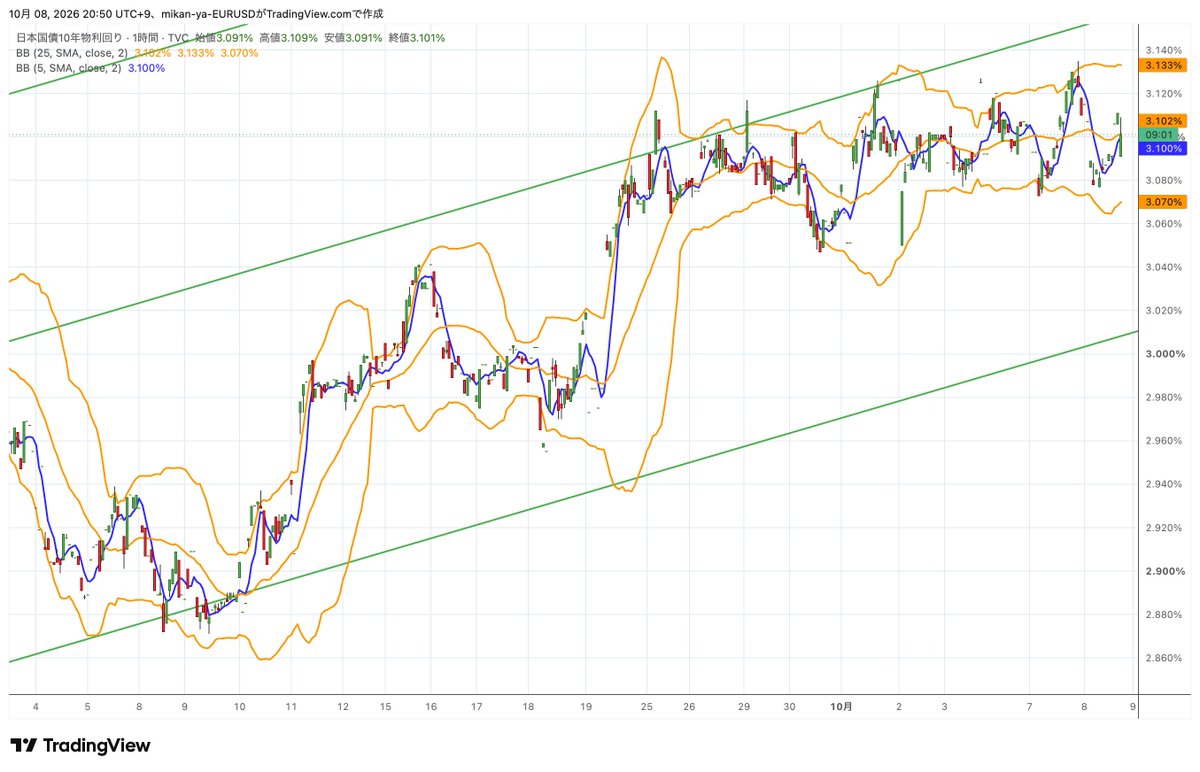Click the 3.120% price axis label
This screenshot has height=772, width=1200.
pyautogui.click(x=1165, y=93)
